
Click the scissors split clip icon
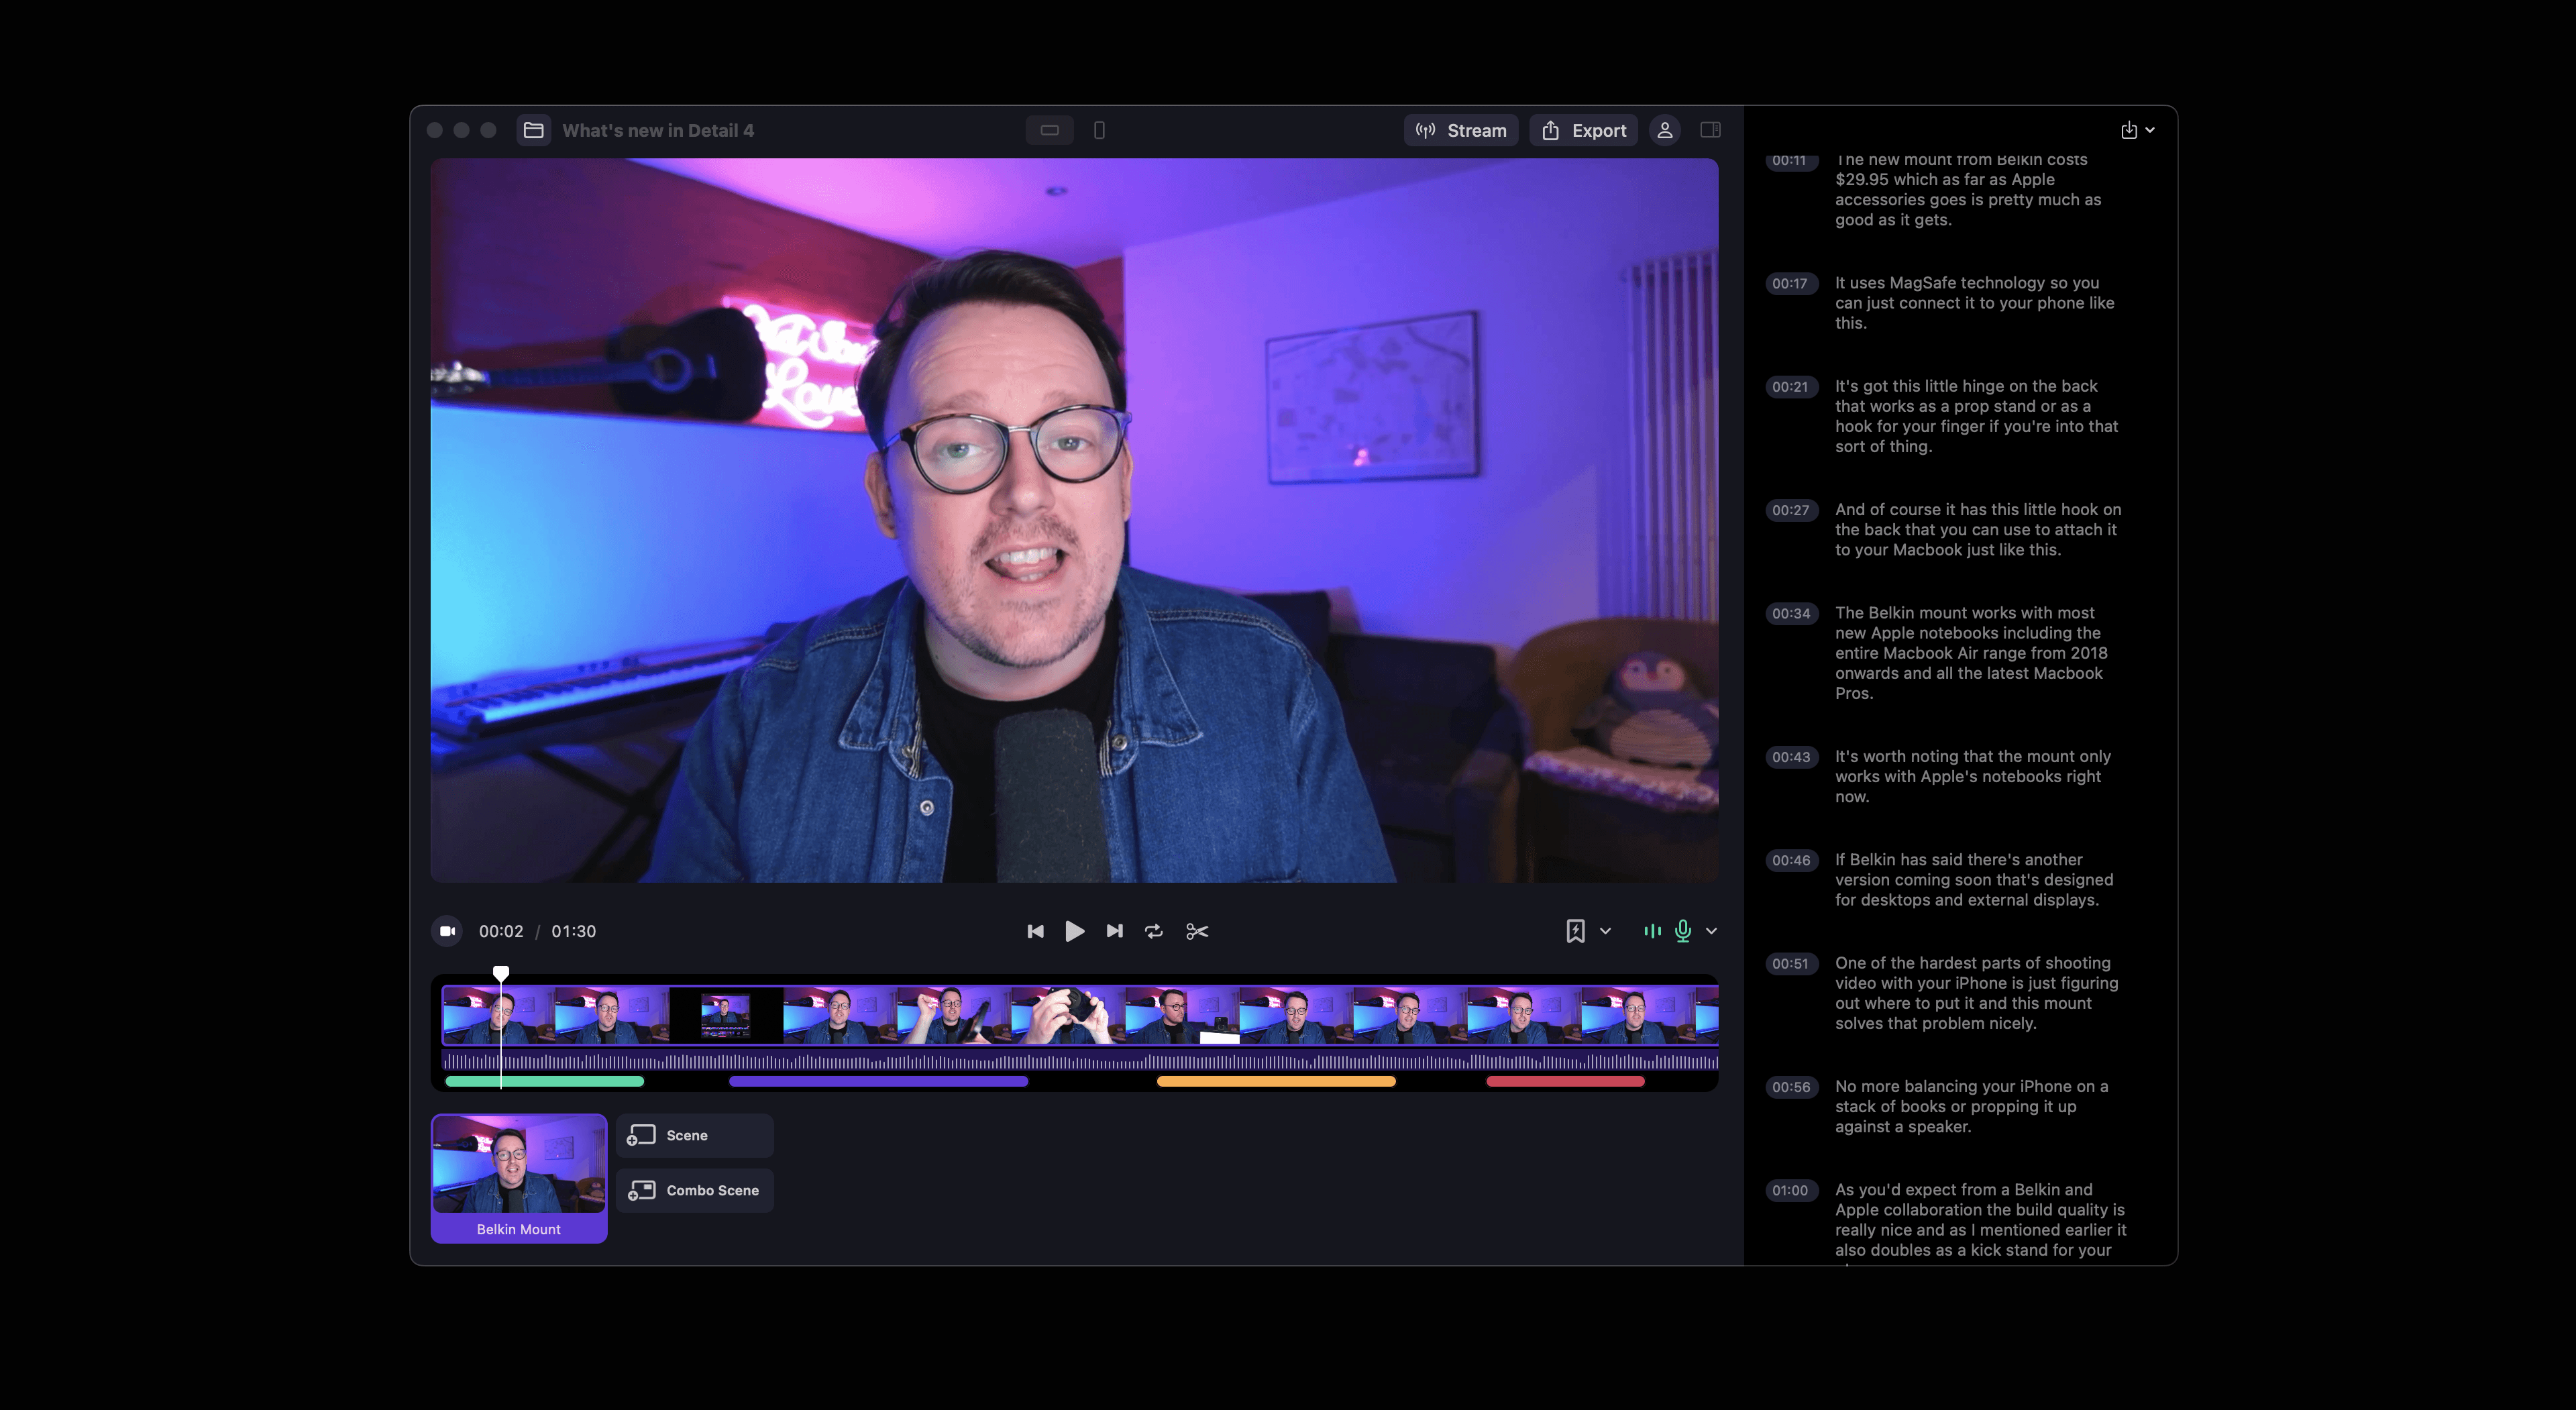coord(1197,931)
